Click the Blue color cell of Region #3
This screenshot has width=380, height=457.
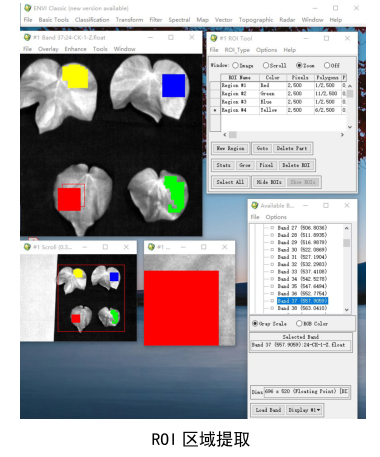(273, 102)
